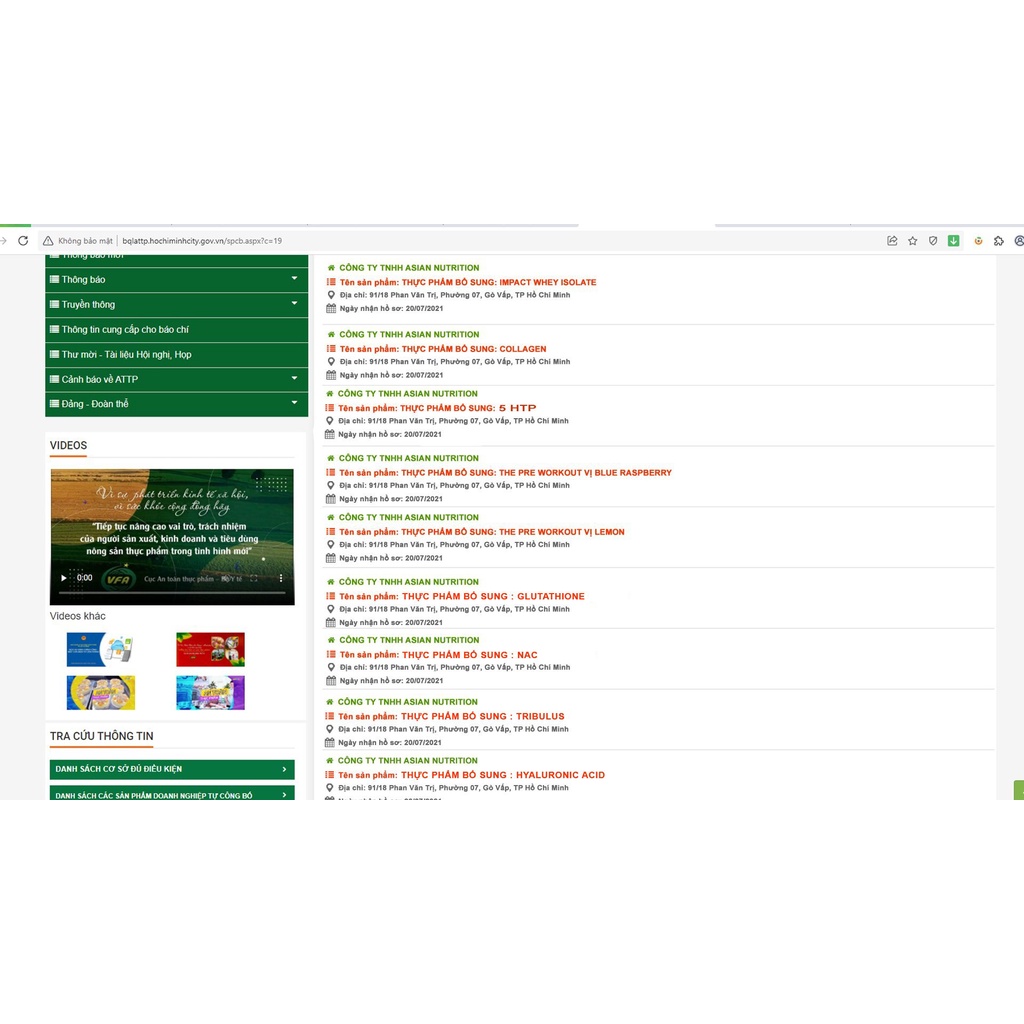This screenshot has height=1024, width=1024.
Task: Open the red thumbnail under Videos khác
Action: point(210,649)
